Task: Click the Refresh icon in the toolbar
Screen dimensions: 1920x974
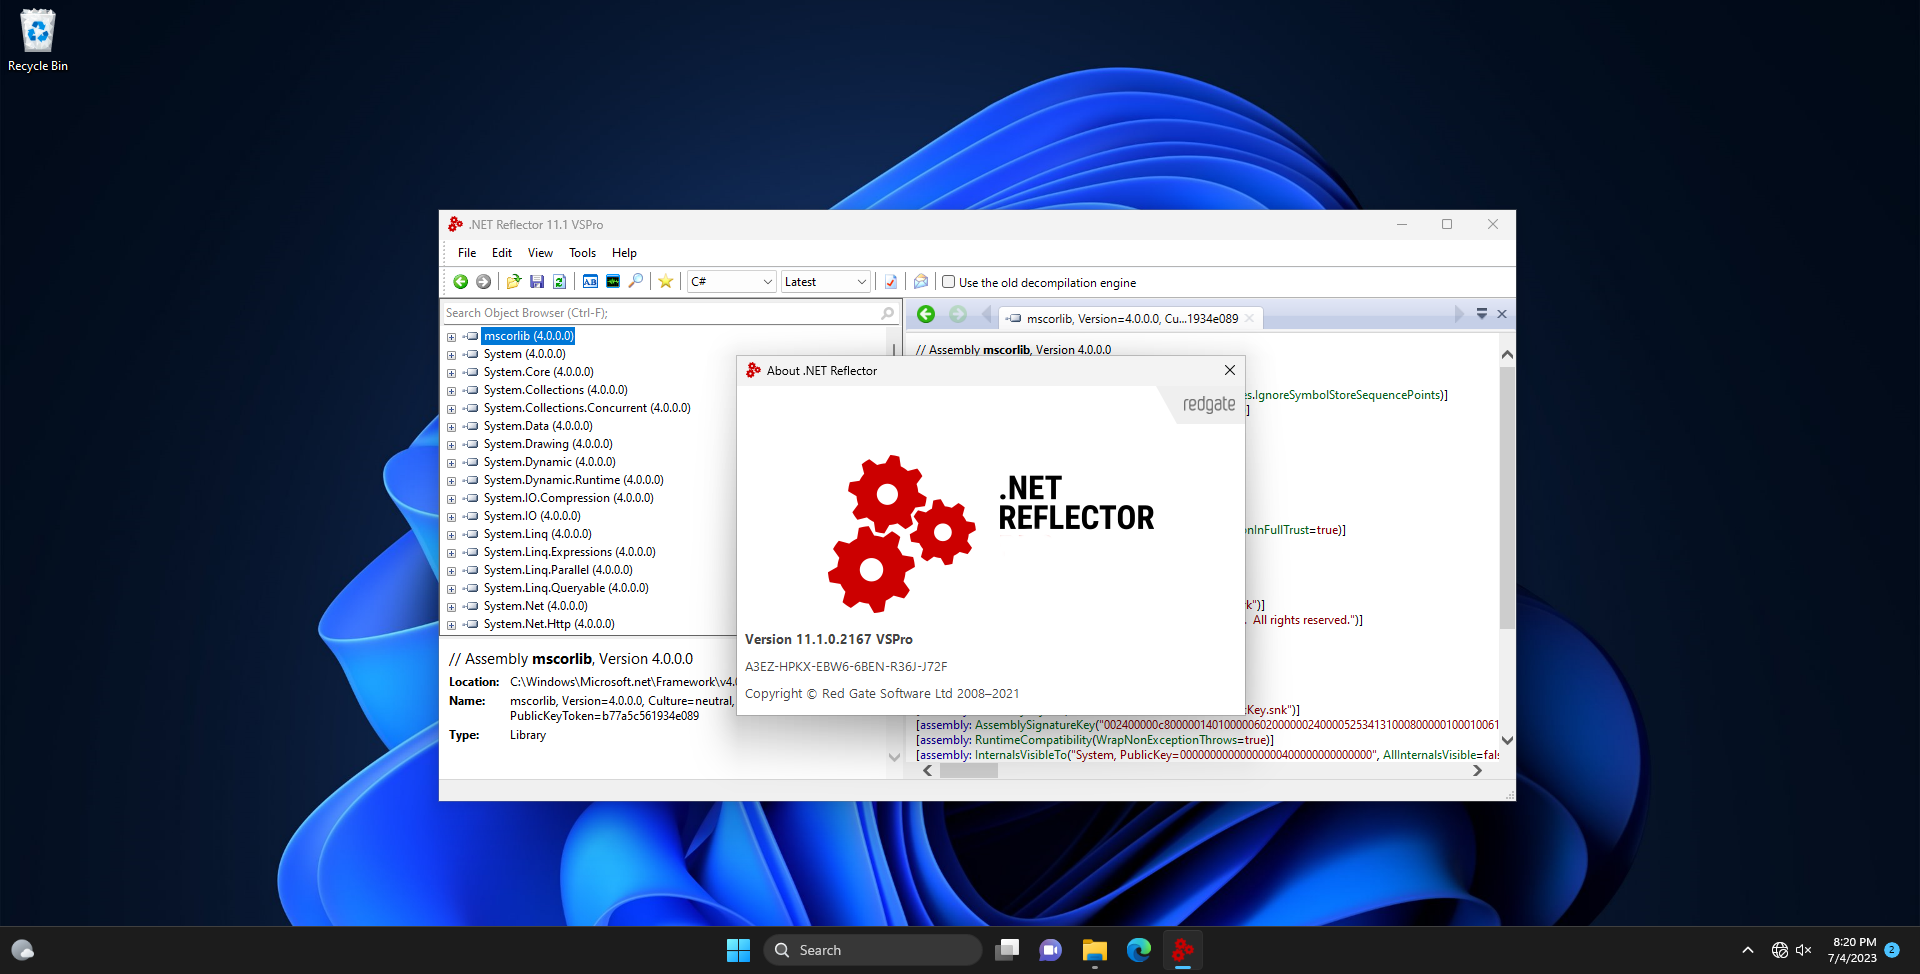Action: [560, 282]
